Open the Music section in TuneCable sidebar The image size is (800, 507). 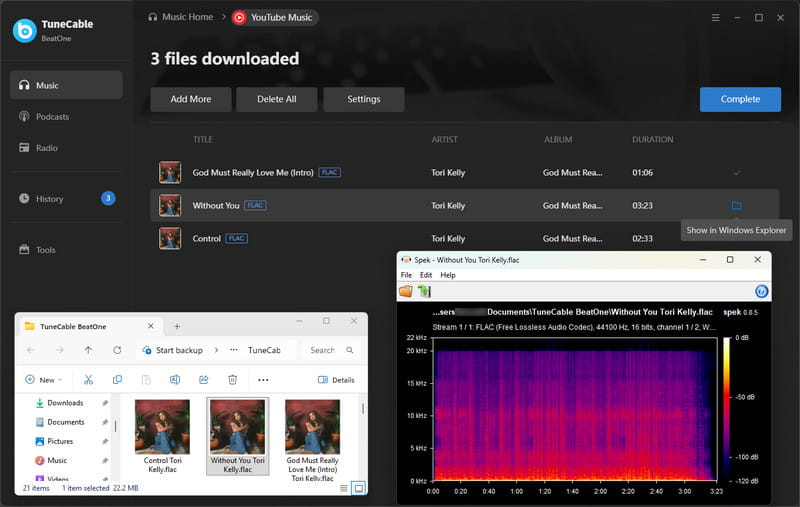coord(66,85)
